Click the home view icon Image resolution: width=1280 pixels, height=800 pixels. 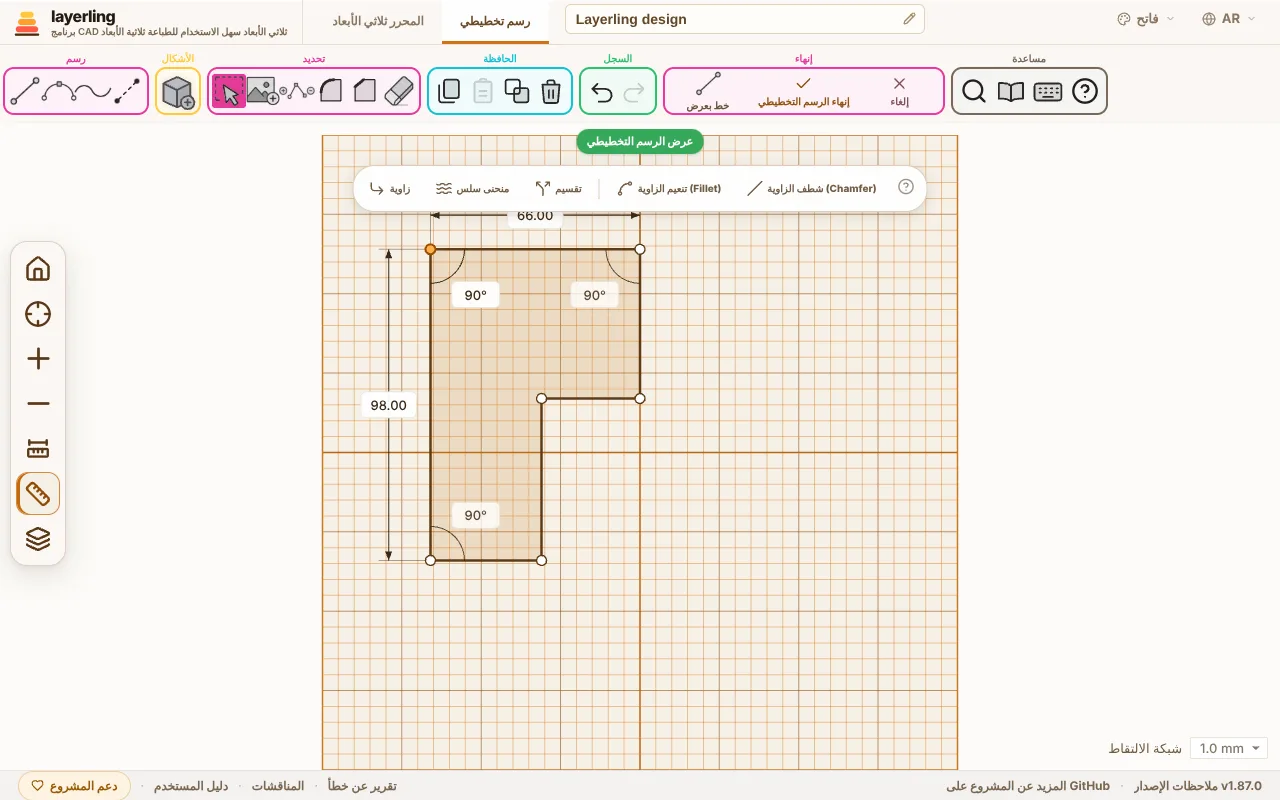(x=38, y=269)
